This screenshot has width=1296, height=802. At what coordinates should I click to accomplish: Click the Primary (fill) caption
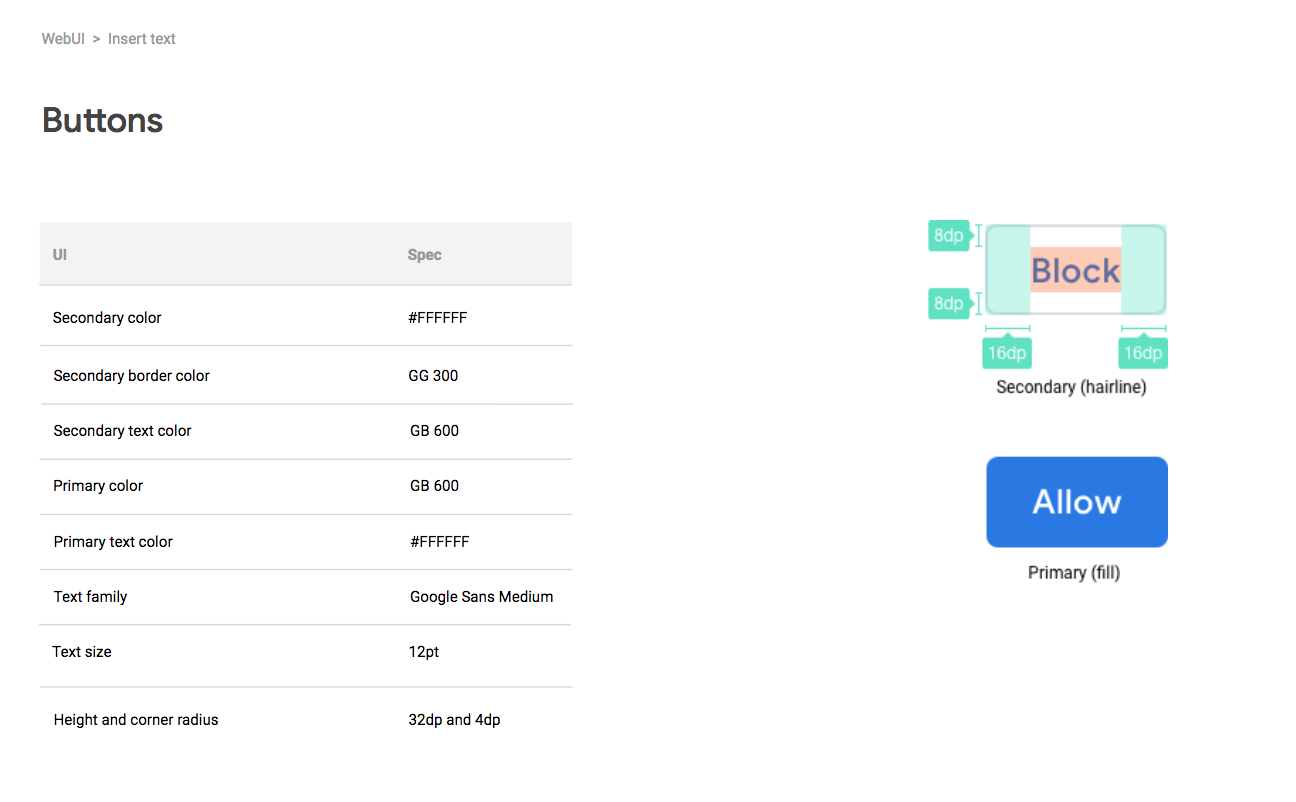tap(1074, 573)
